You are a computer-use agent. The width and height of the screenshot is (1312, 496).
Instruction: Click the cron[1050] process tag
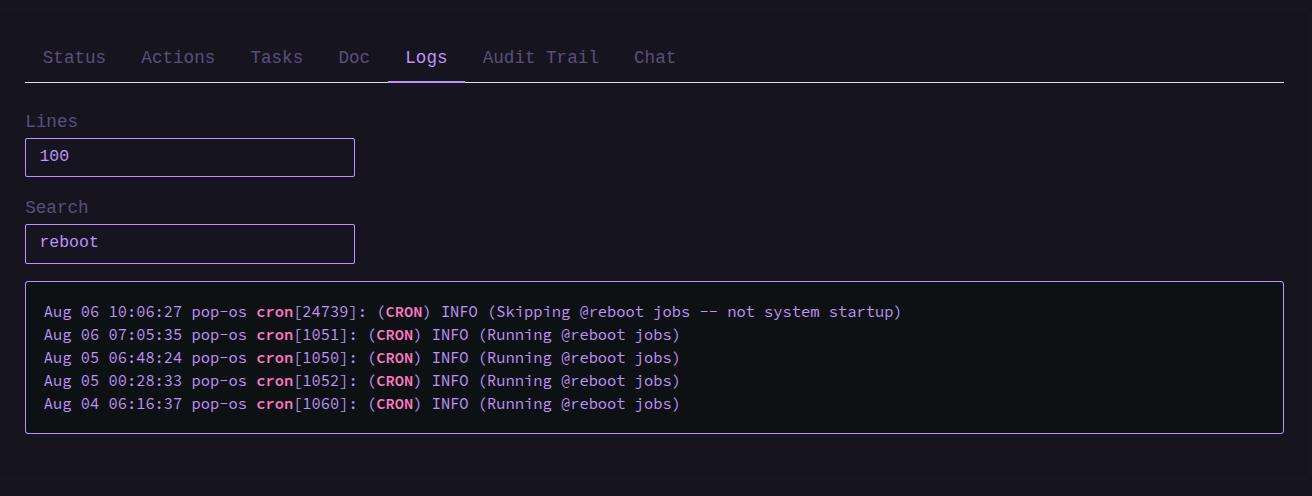point(299,358)
